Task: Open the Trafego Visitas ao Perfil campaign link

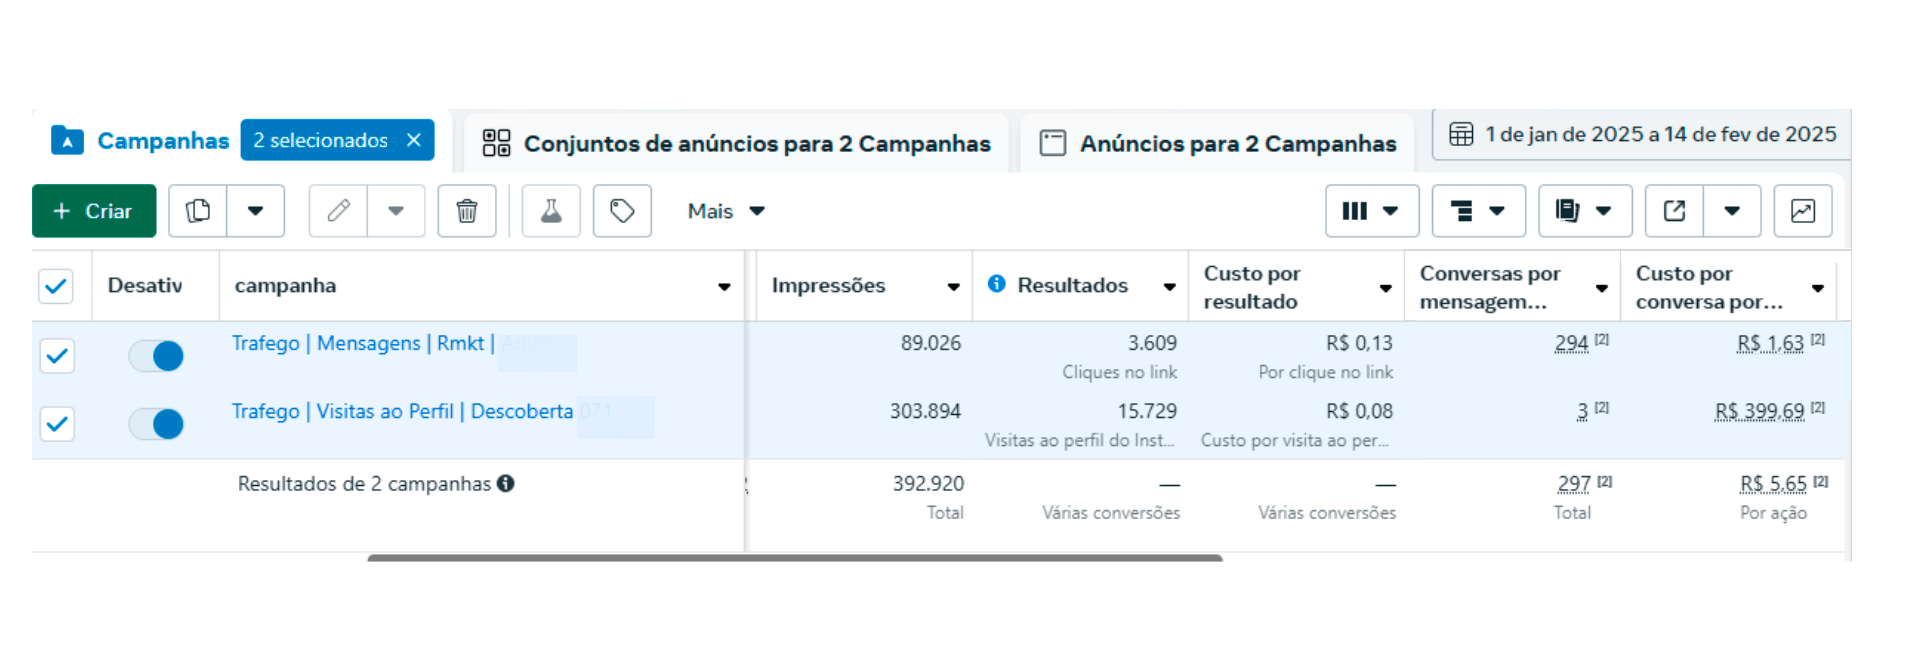Action: (400, 411)
